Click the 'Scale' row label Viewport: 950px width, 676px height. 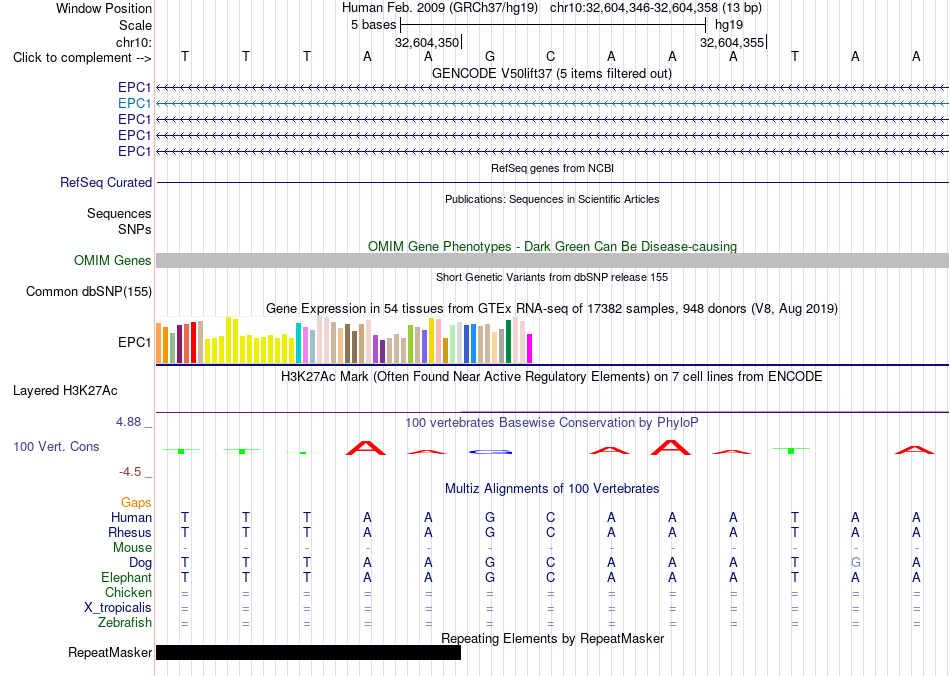135,25
